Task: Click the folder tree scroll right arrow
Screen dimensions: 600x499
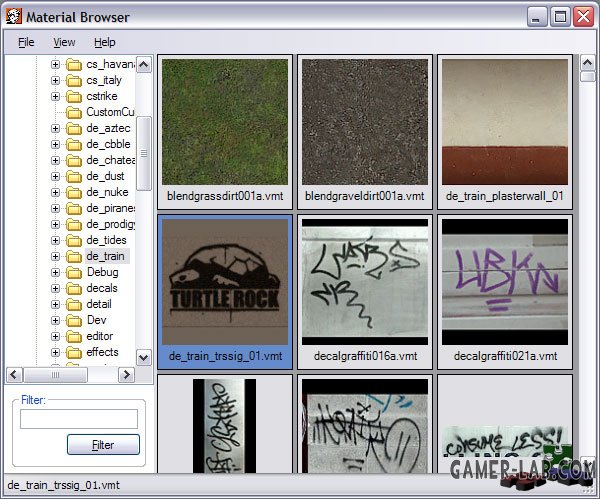Action: pos(126,375)
